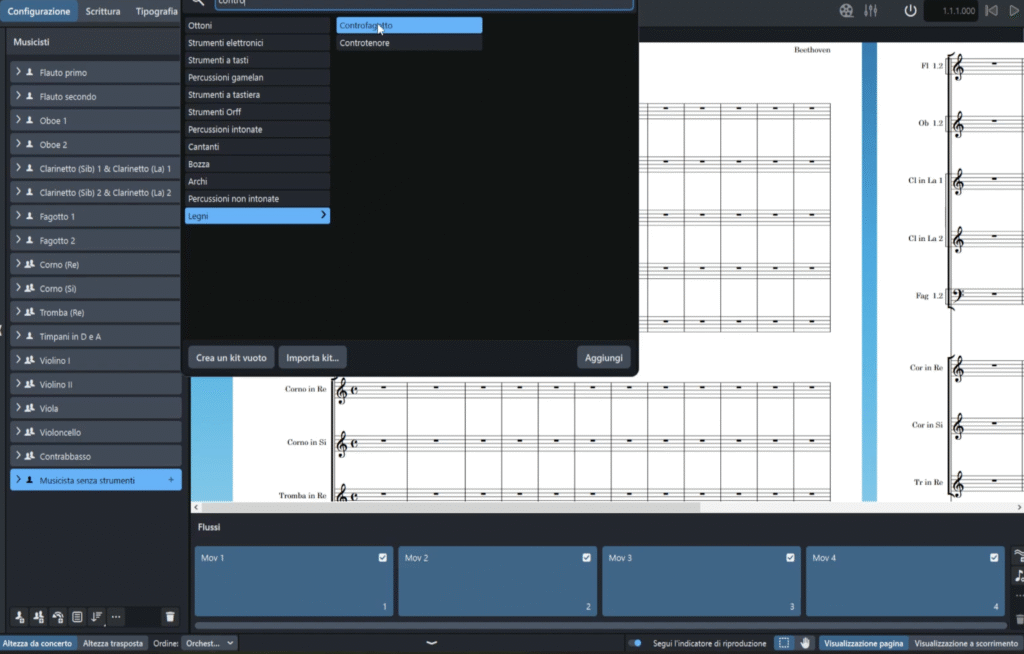Click the Aggiungi button
Viewport: 1024px width, 654px height.
[x=604, y=357]
